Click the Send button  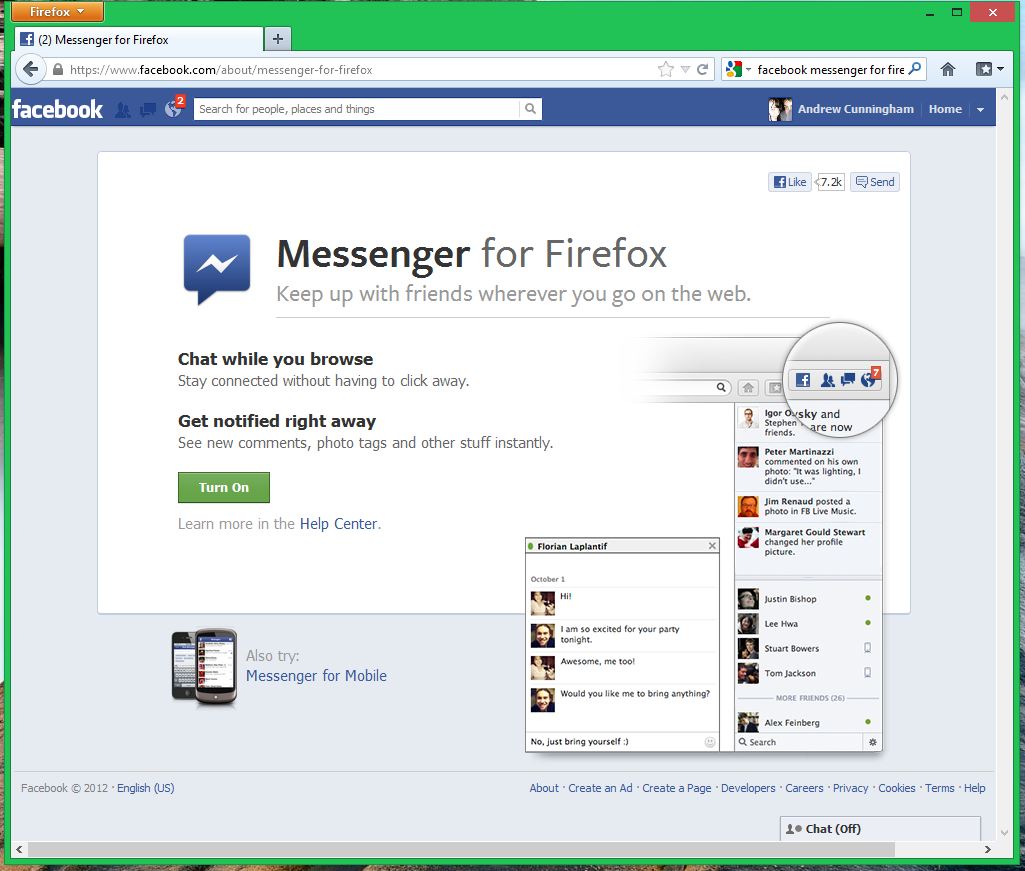875,182
